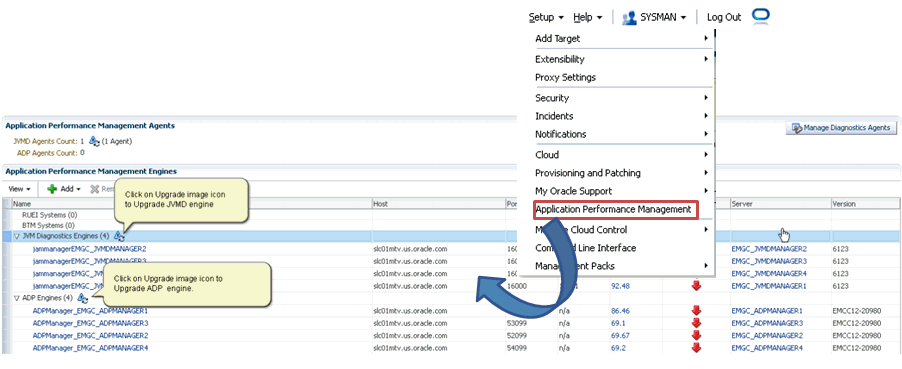Click the 69.1 value link
Viewport: 902px width, 369px height.
coord(618,323)
